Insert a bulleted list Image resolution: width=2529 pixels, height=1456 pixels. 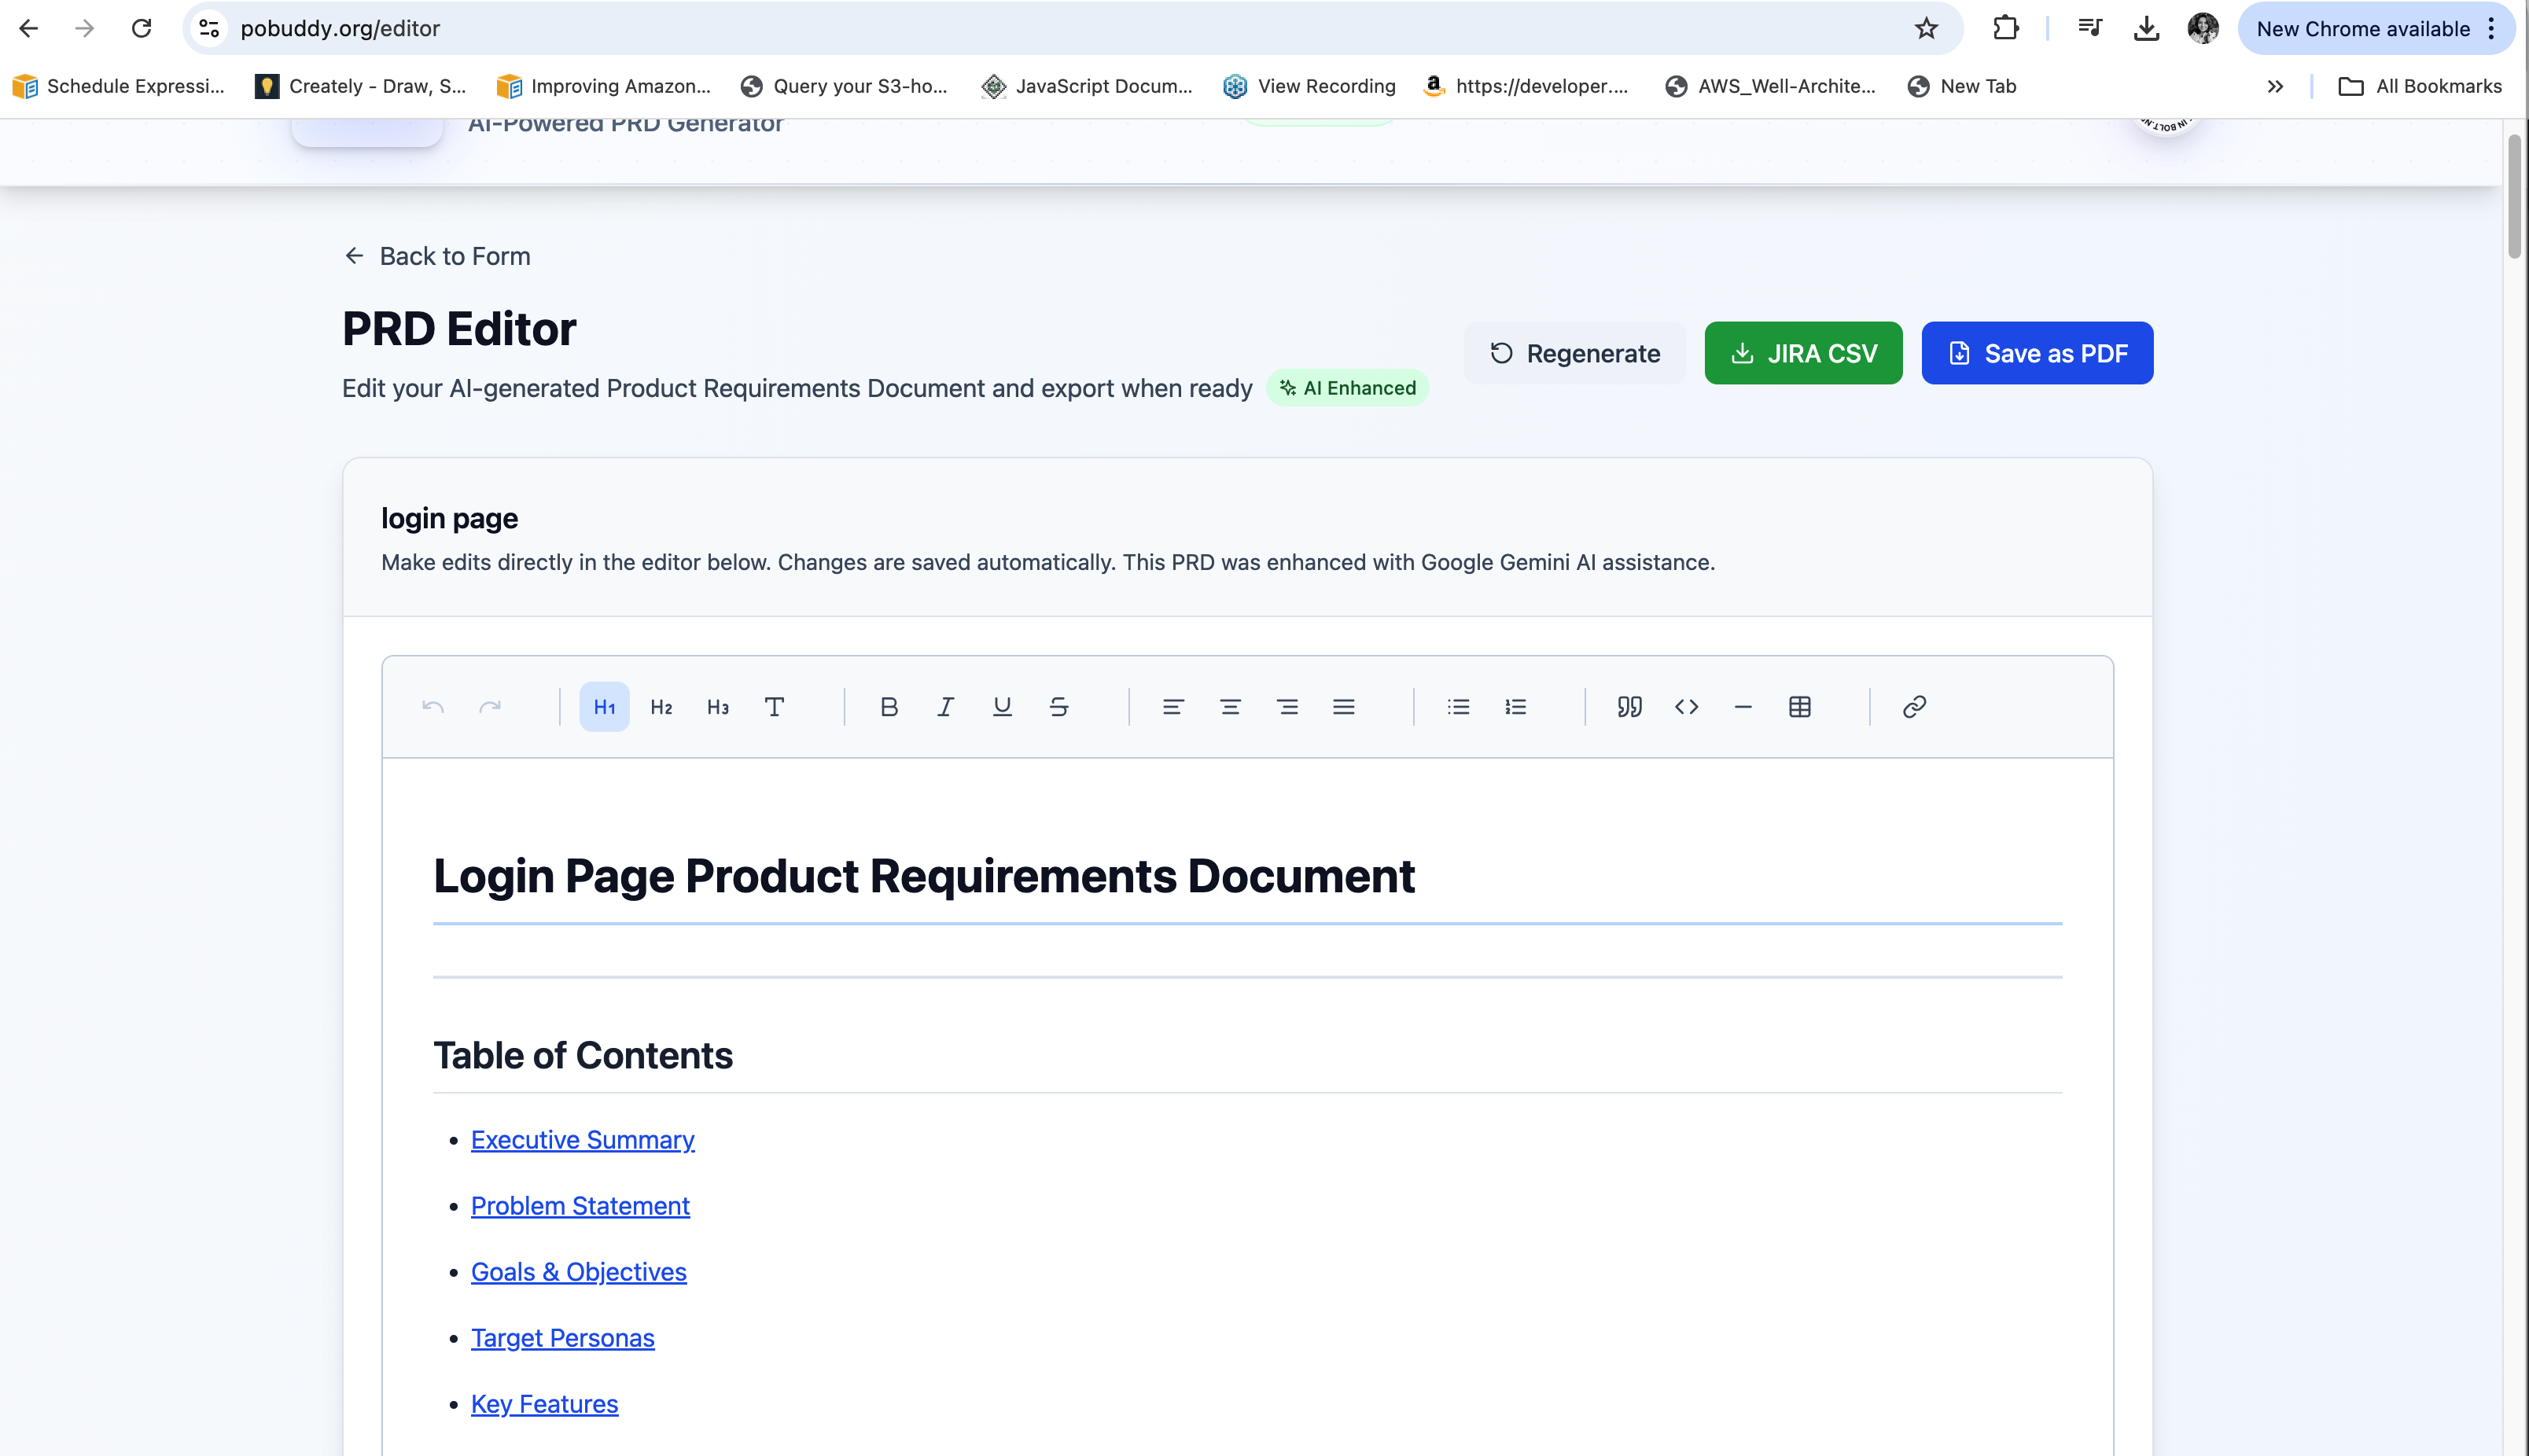point(1458,707)
